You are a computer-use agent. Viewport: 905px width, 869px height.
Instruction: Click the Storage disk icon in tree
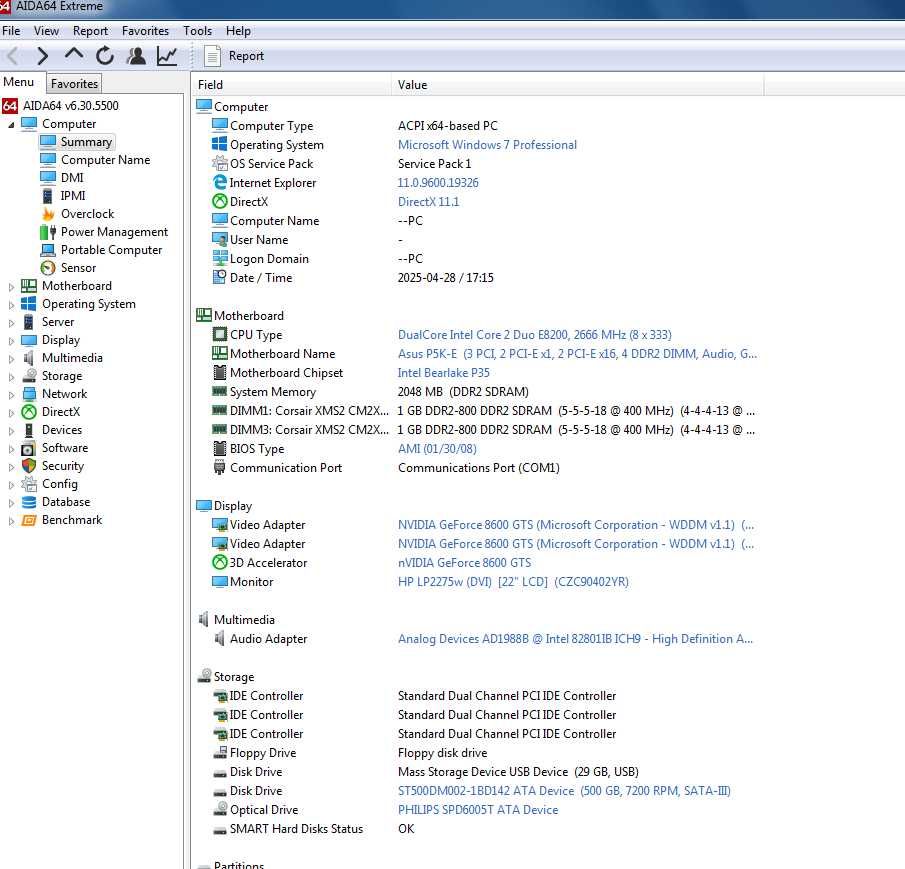coord(29,376)
